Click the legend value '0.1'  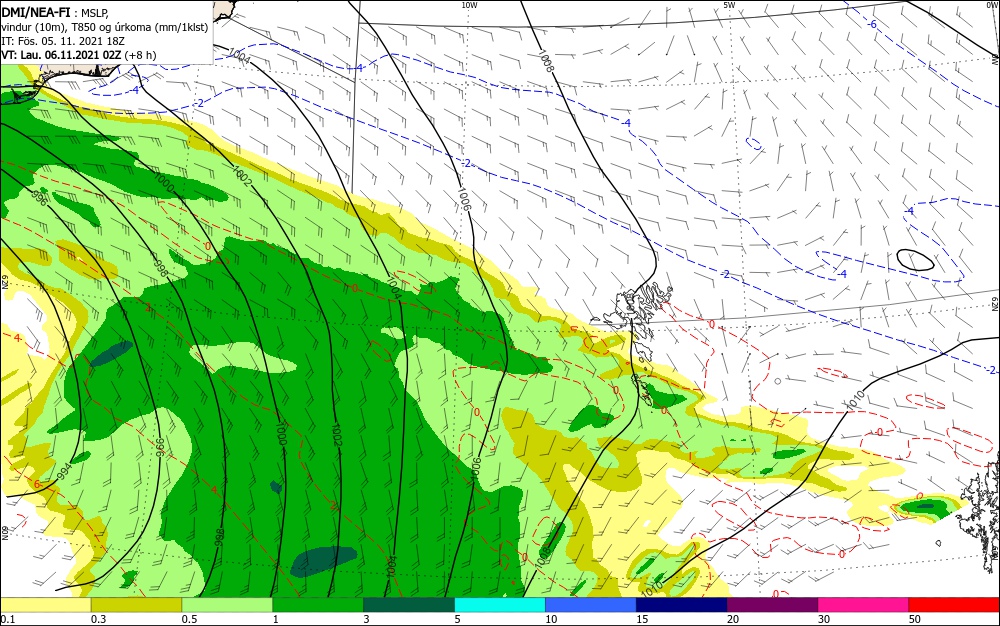coord(8,619)
